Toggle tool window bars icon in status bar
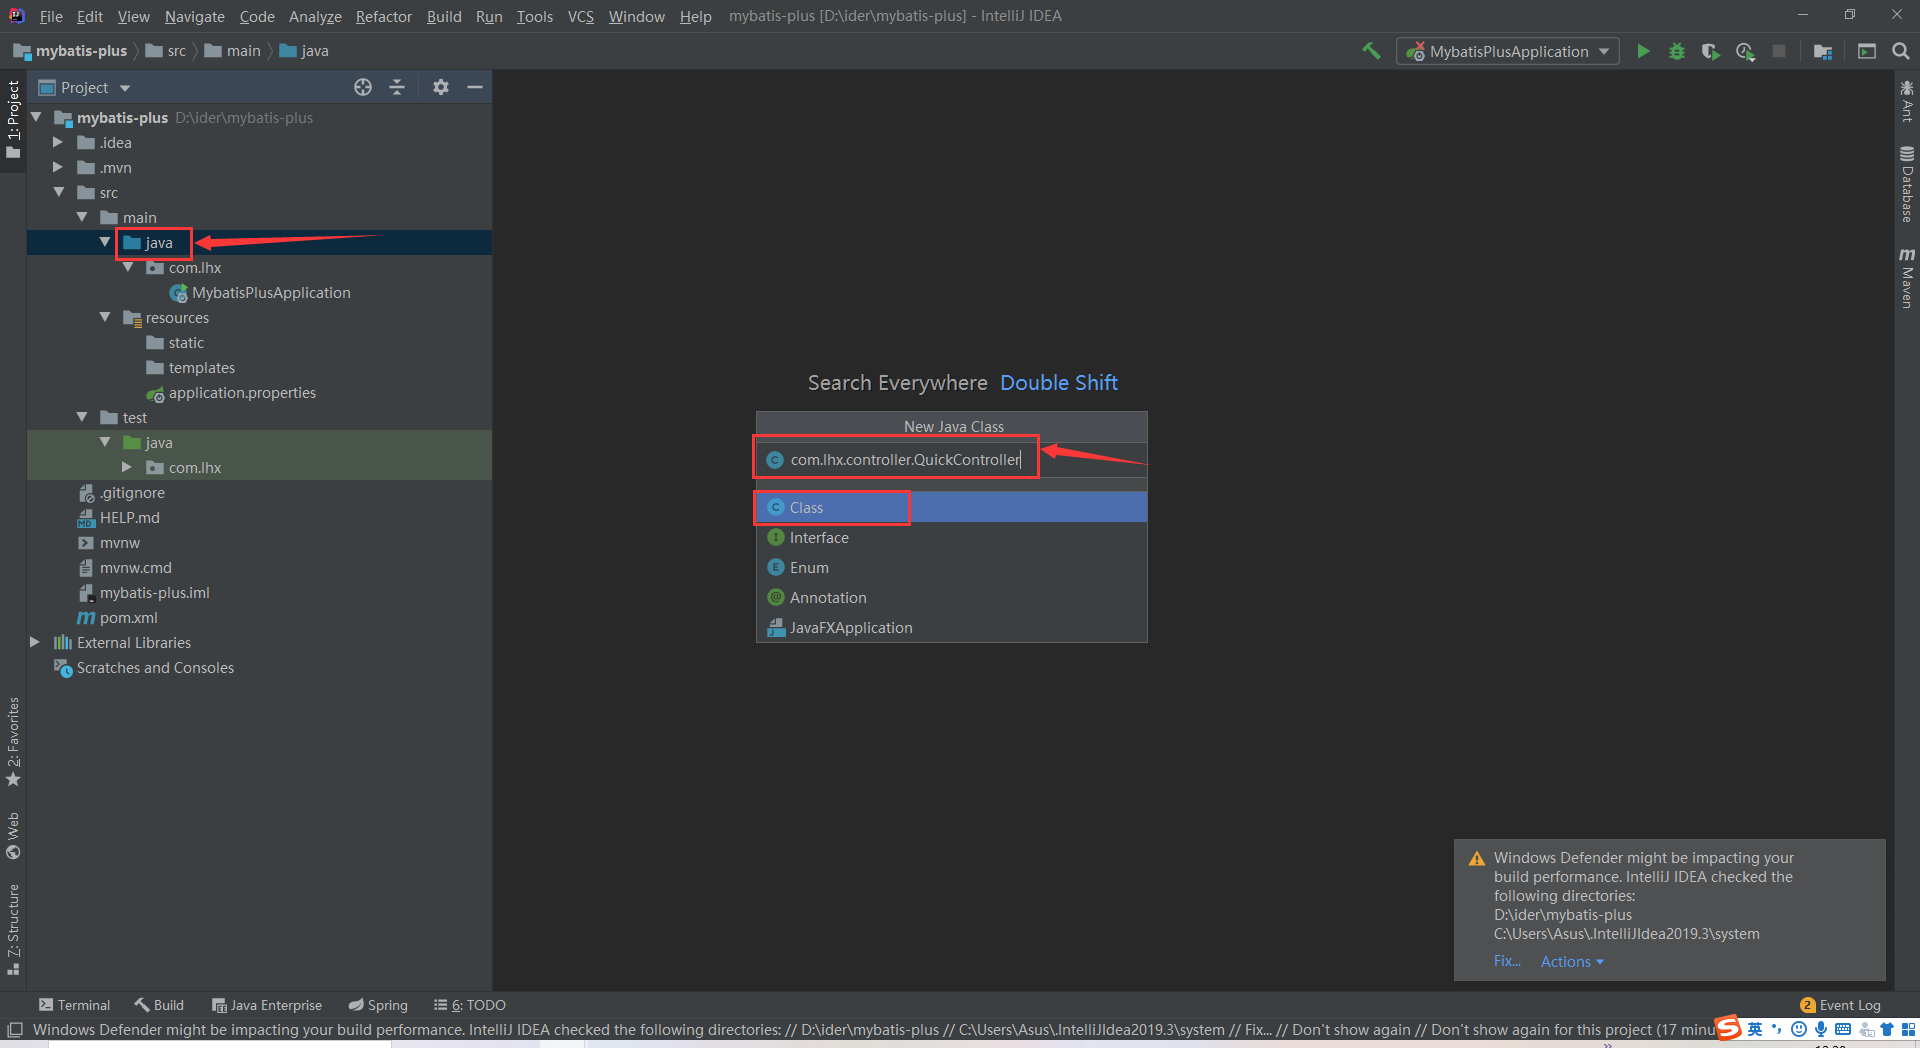Screen dimensions: 1920x1048 point(15,1029)
